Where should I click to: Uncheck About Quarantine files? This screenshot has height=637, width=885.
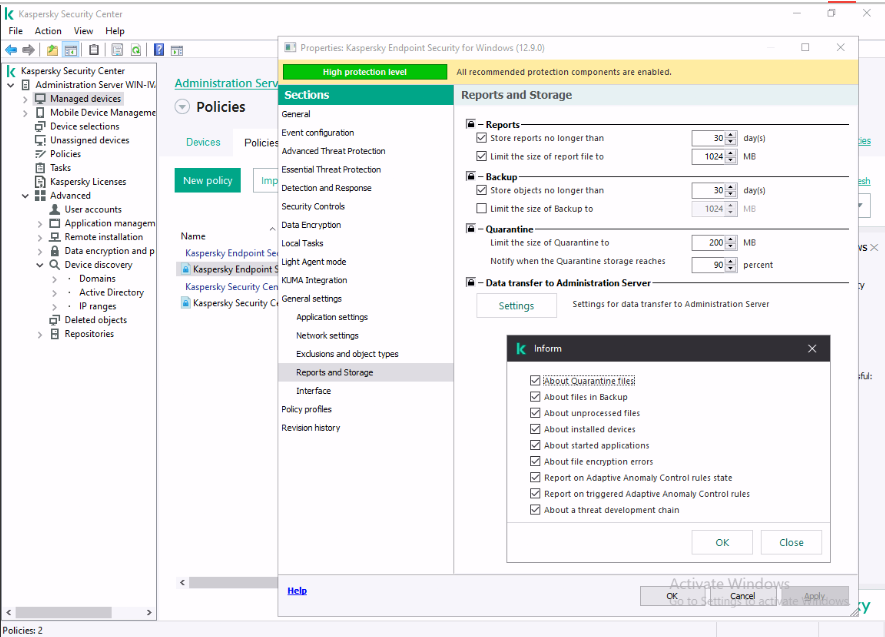535,380
